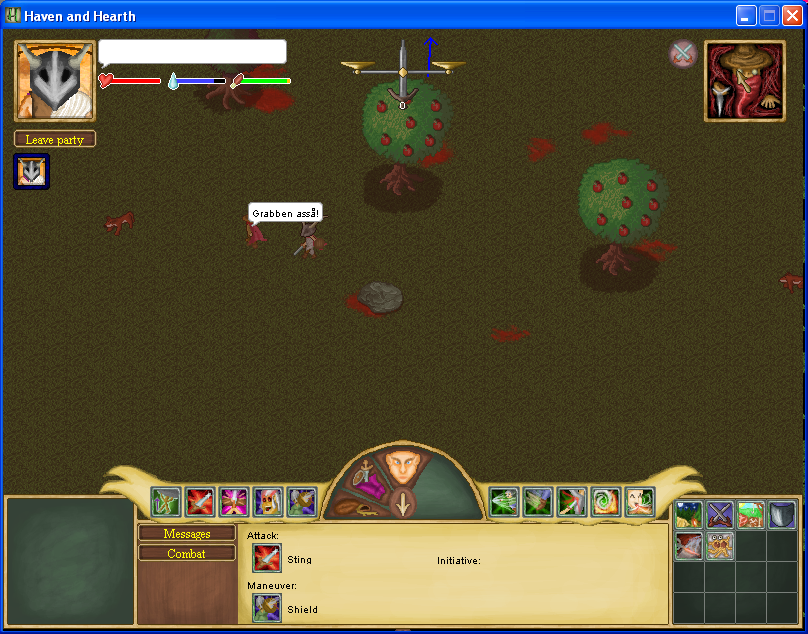
Task: Open the player character portrait
Action: (x=55, y=80)
